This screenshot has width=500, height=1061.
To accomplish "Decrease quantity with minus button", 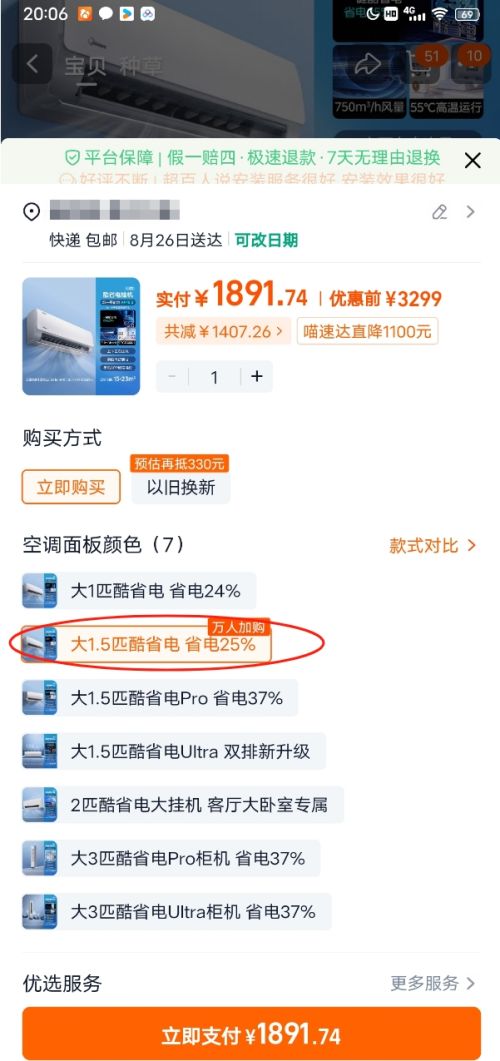I will pyautogui.click(x=172, y=376).
